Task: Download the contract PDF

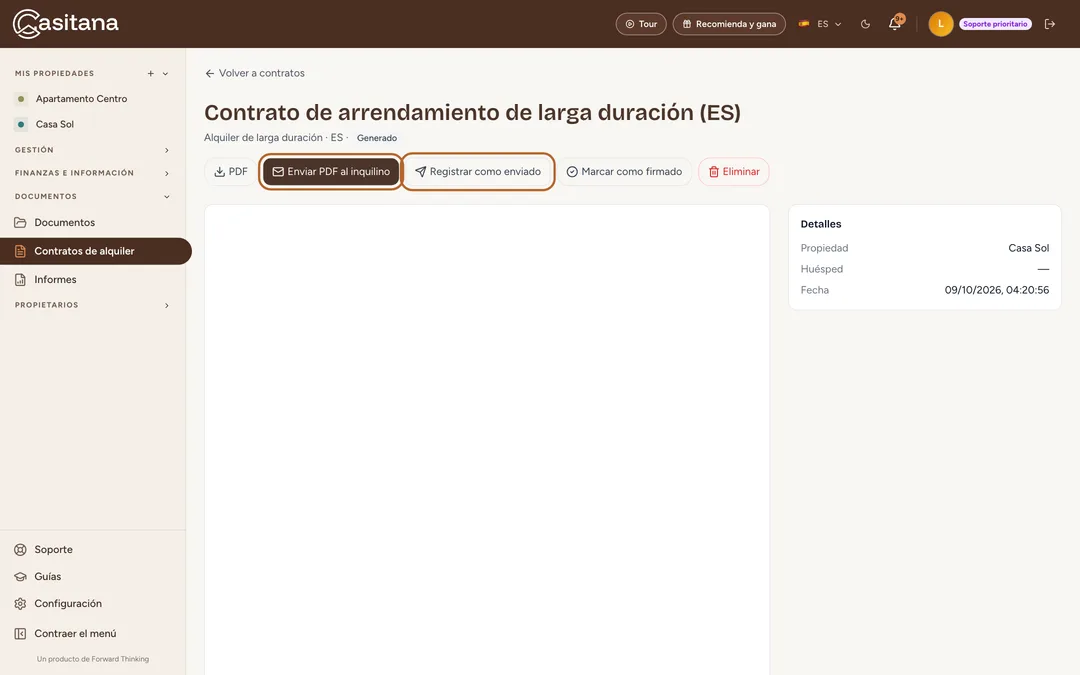Action: 231,172
